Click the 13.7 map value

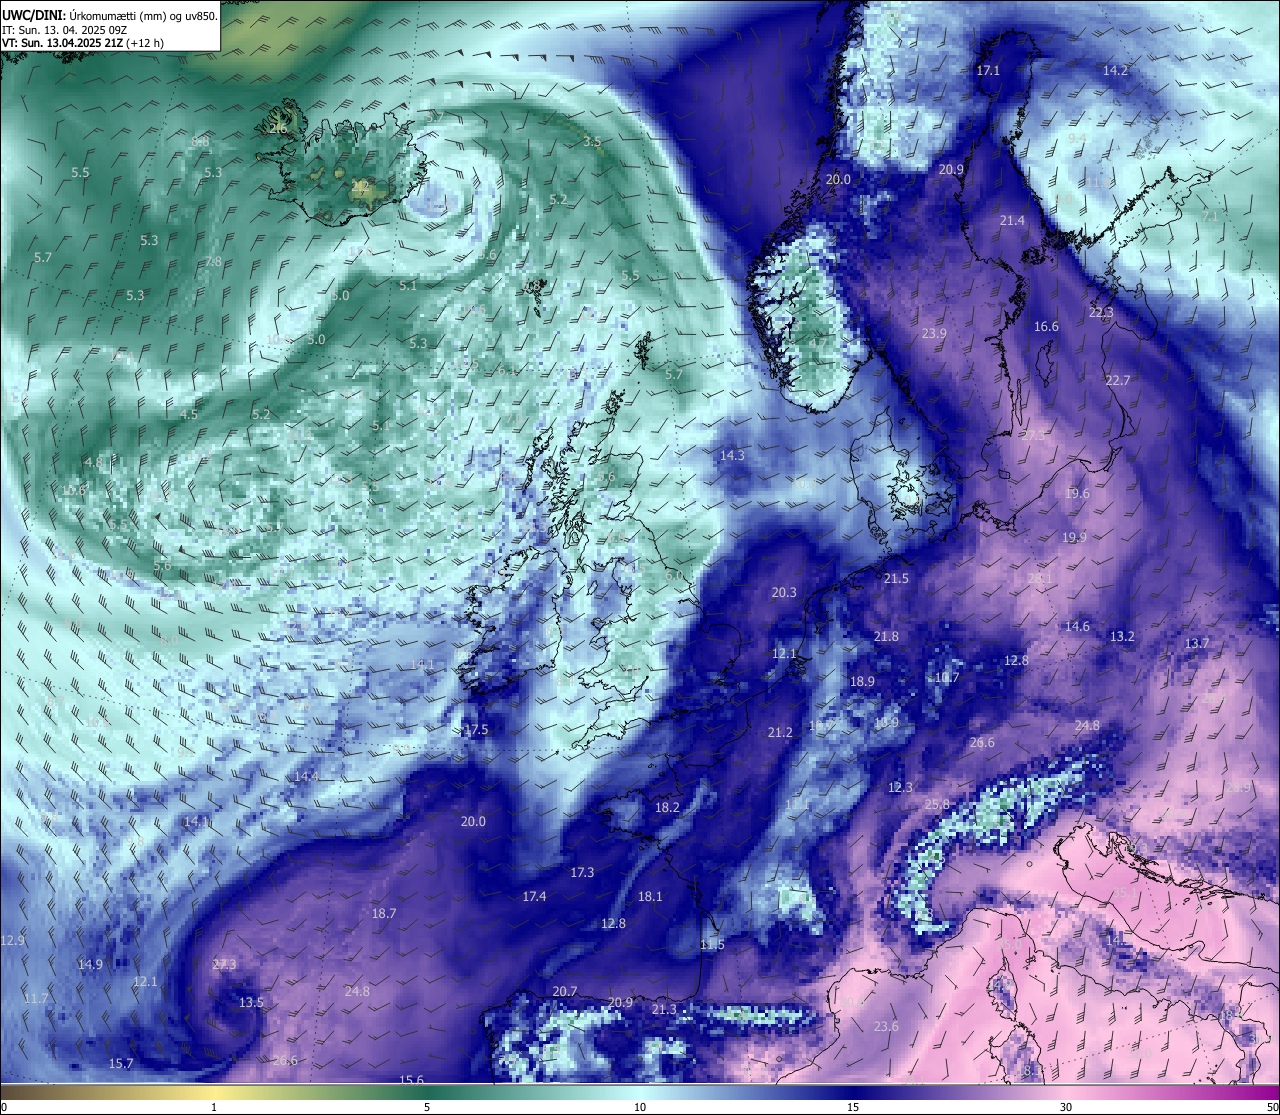coord(1197,644)
